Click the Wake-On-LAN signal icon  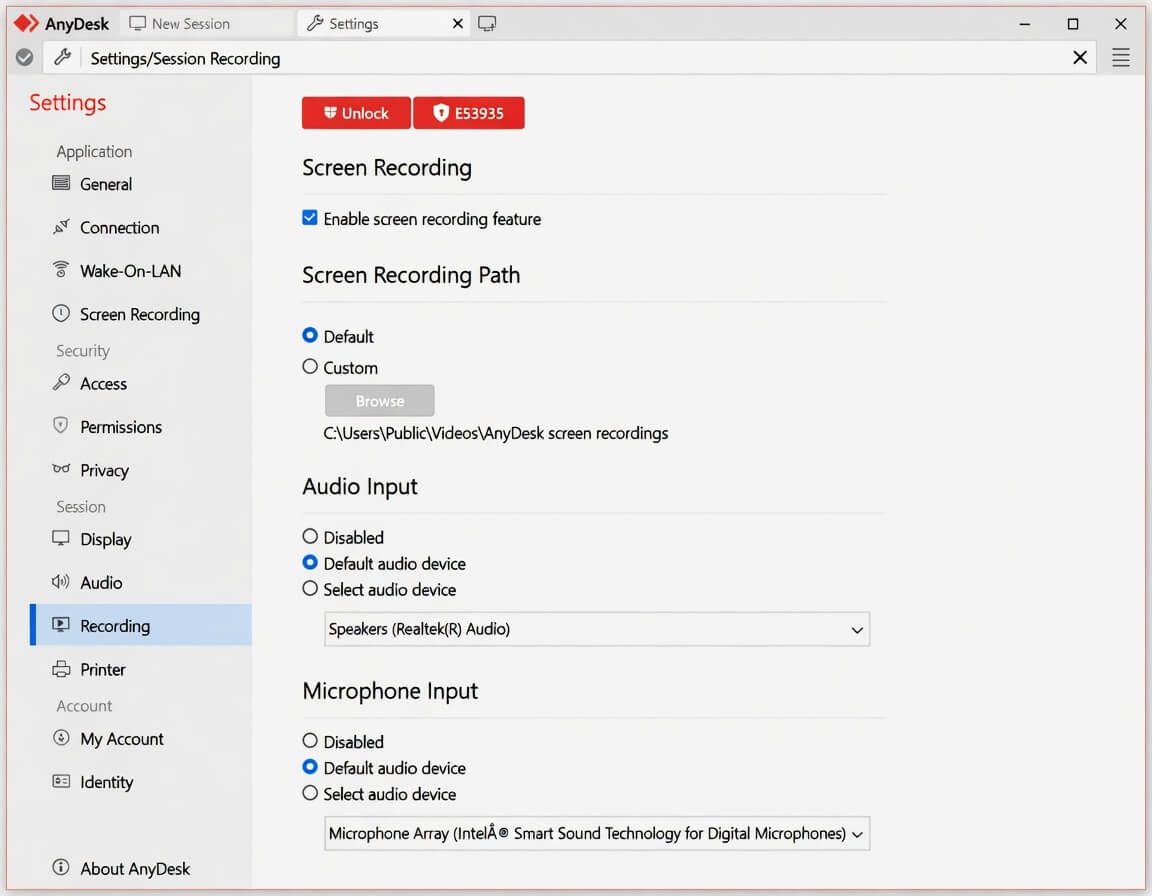[x=61, y=270]
